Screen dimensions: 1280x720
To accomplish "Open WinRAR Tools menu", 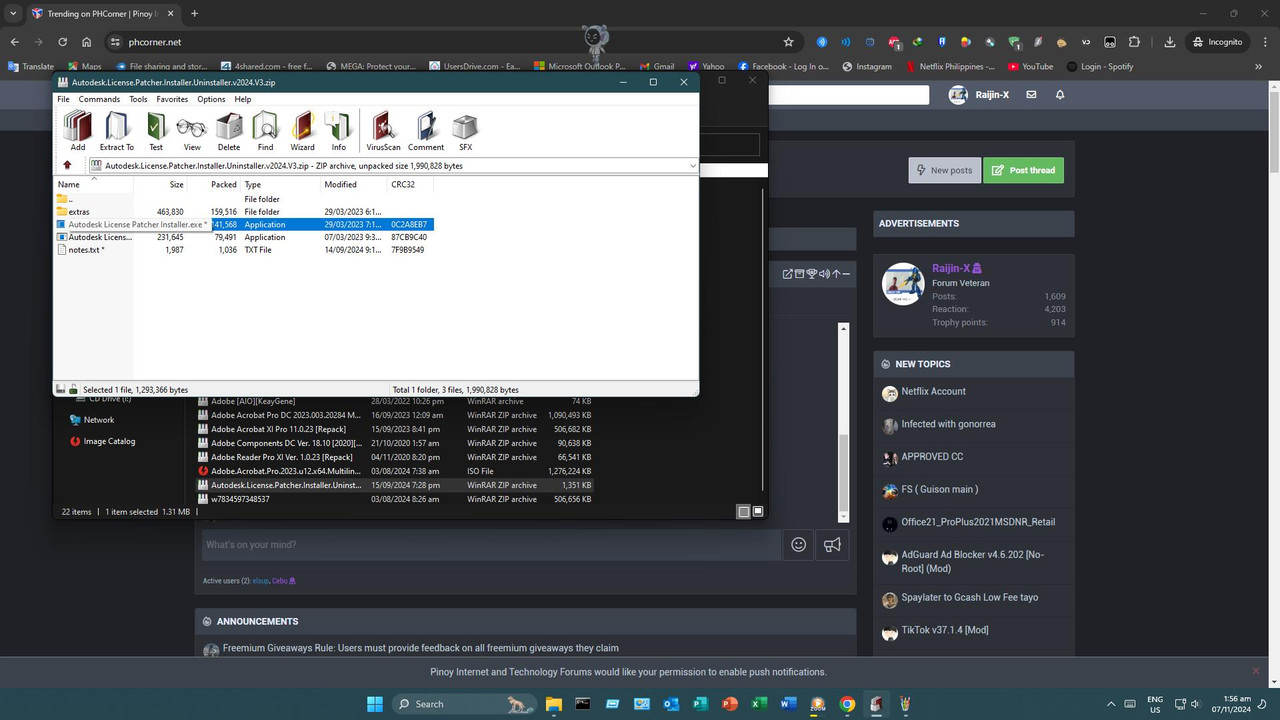I will tap(138, 99).
